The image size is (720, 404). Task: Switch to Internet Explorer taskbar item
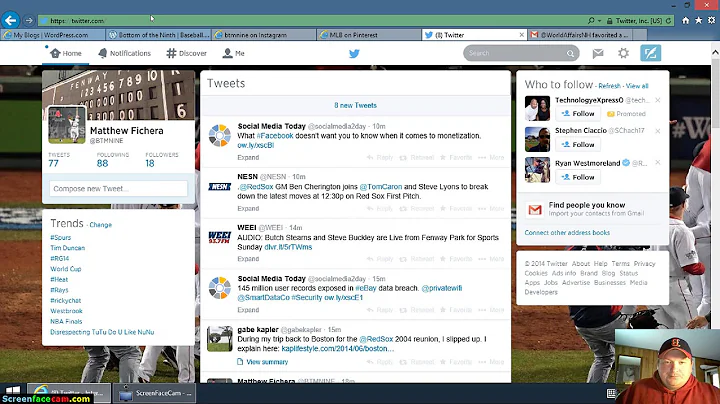(69, 393)
